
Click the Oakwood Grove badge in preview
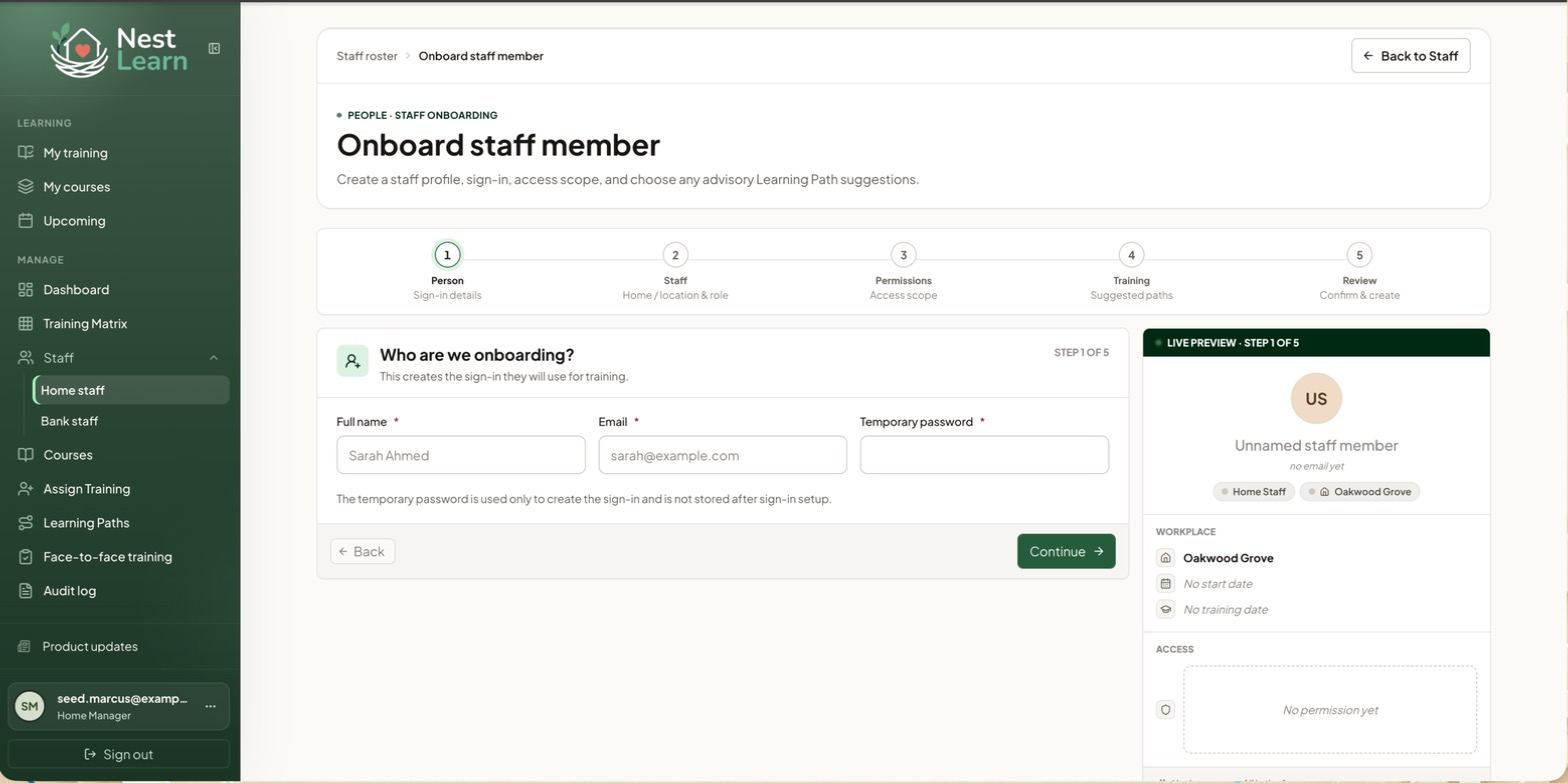click(1360, 492)
